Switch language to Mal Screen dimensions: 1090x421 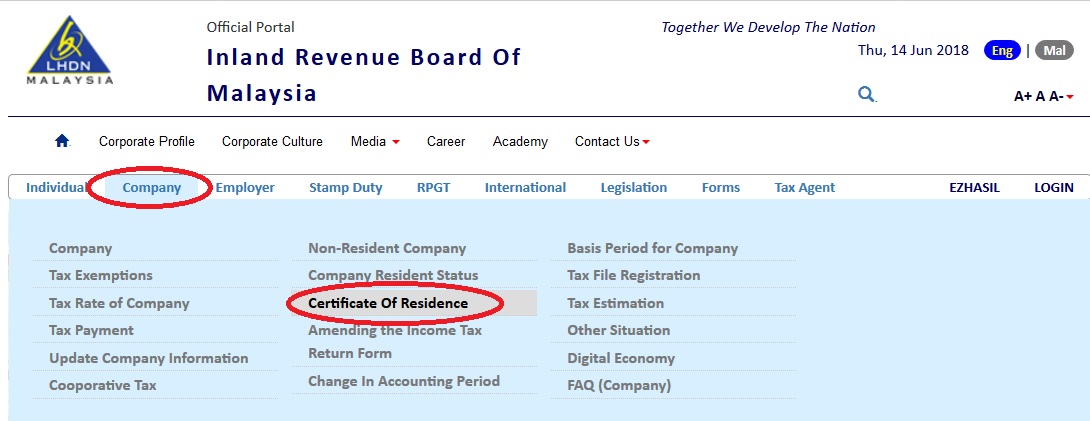coord(1054,51)
